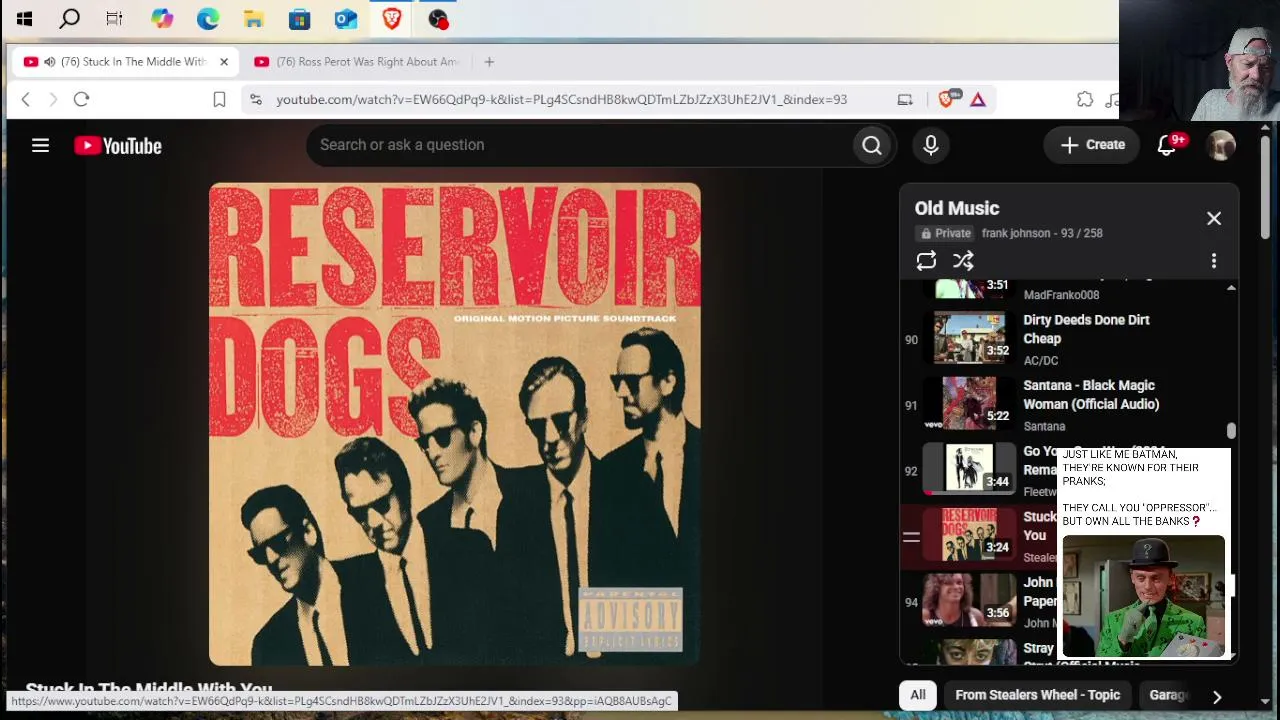Open Microsoft Store from the taskbar

(299, 18)
